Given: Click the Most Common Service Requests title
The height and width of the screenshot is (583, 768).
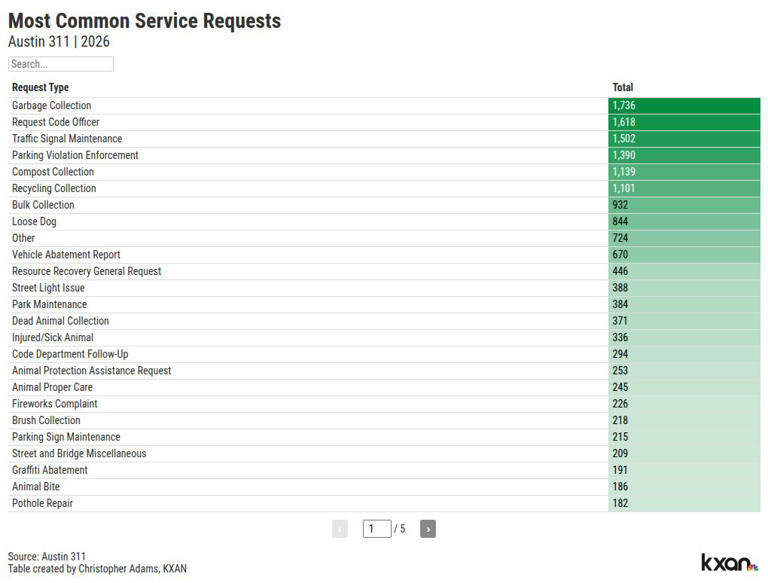Looking at the screenshot, I should click(x=144, y=21).
